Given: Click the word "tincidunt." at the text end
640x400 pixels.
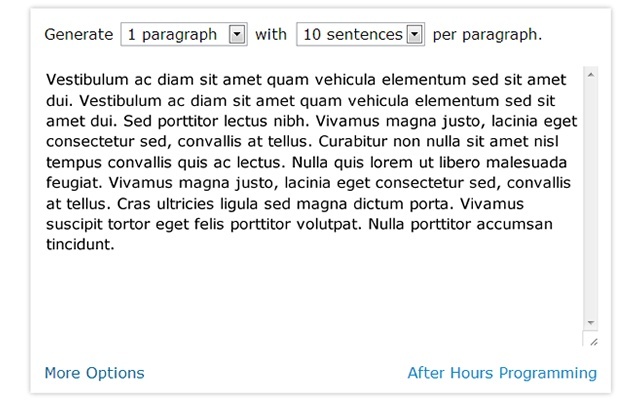Looking at the screenshot, I should 80,244.
